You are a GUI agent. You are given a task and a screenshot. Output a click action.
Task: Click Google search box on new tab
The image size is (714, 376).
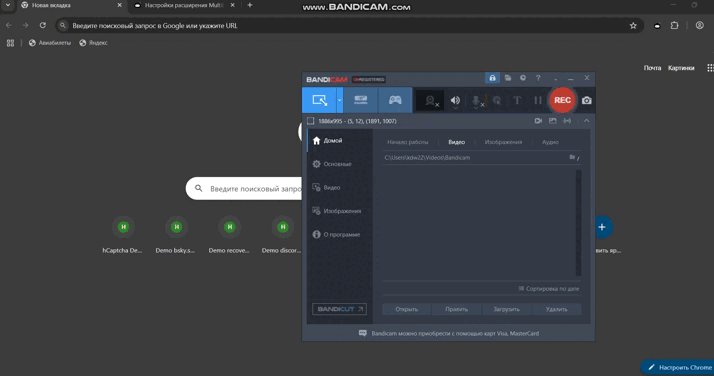click(x=244, y=188)
